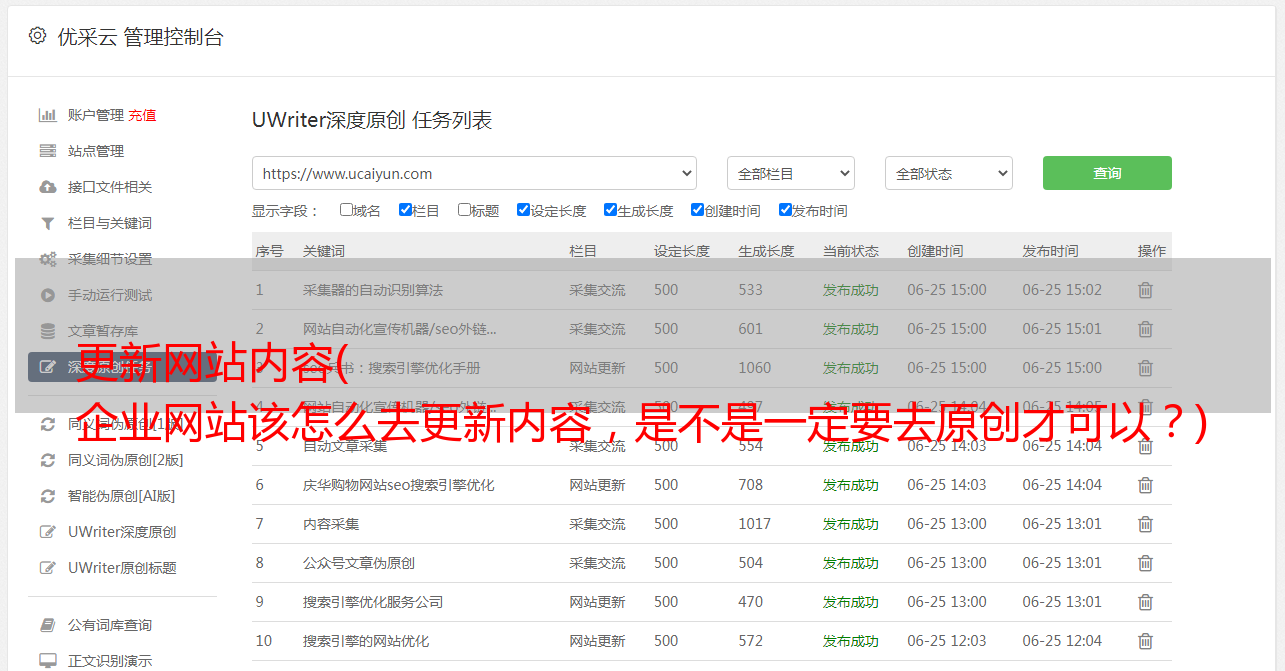
Task: Toggle the 创建时间 display field checkbox
Action: pos(697,210)
